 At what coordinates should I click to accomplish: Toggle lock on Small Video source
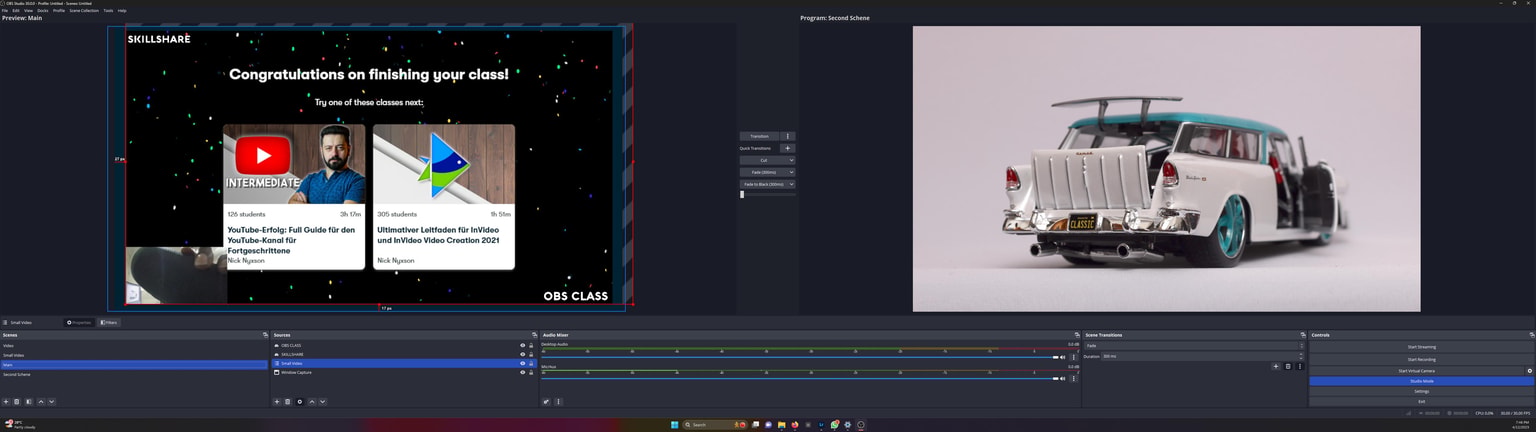(531, 364)
